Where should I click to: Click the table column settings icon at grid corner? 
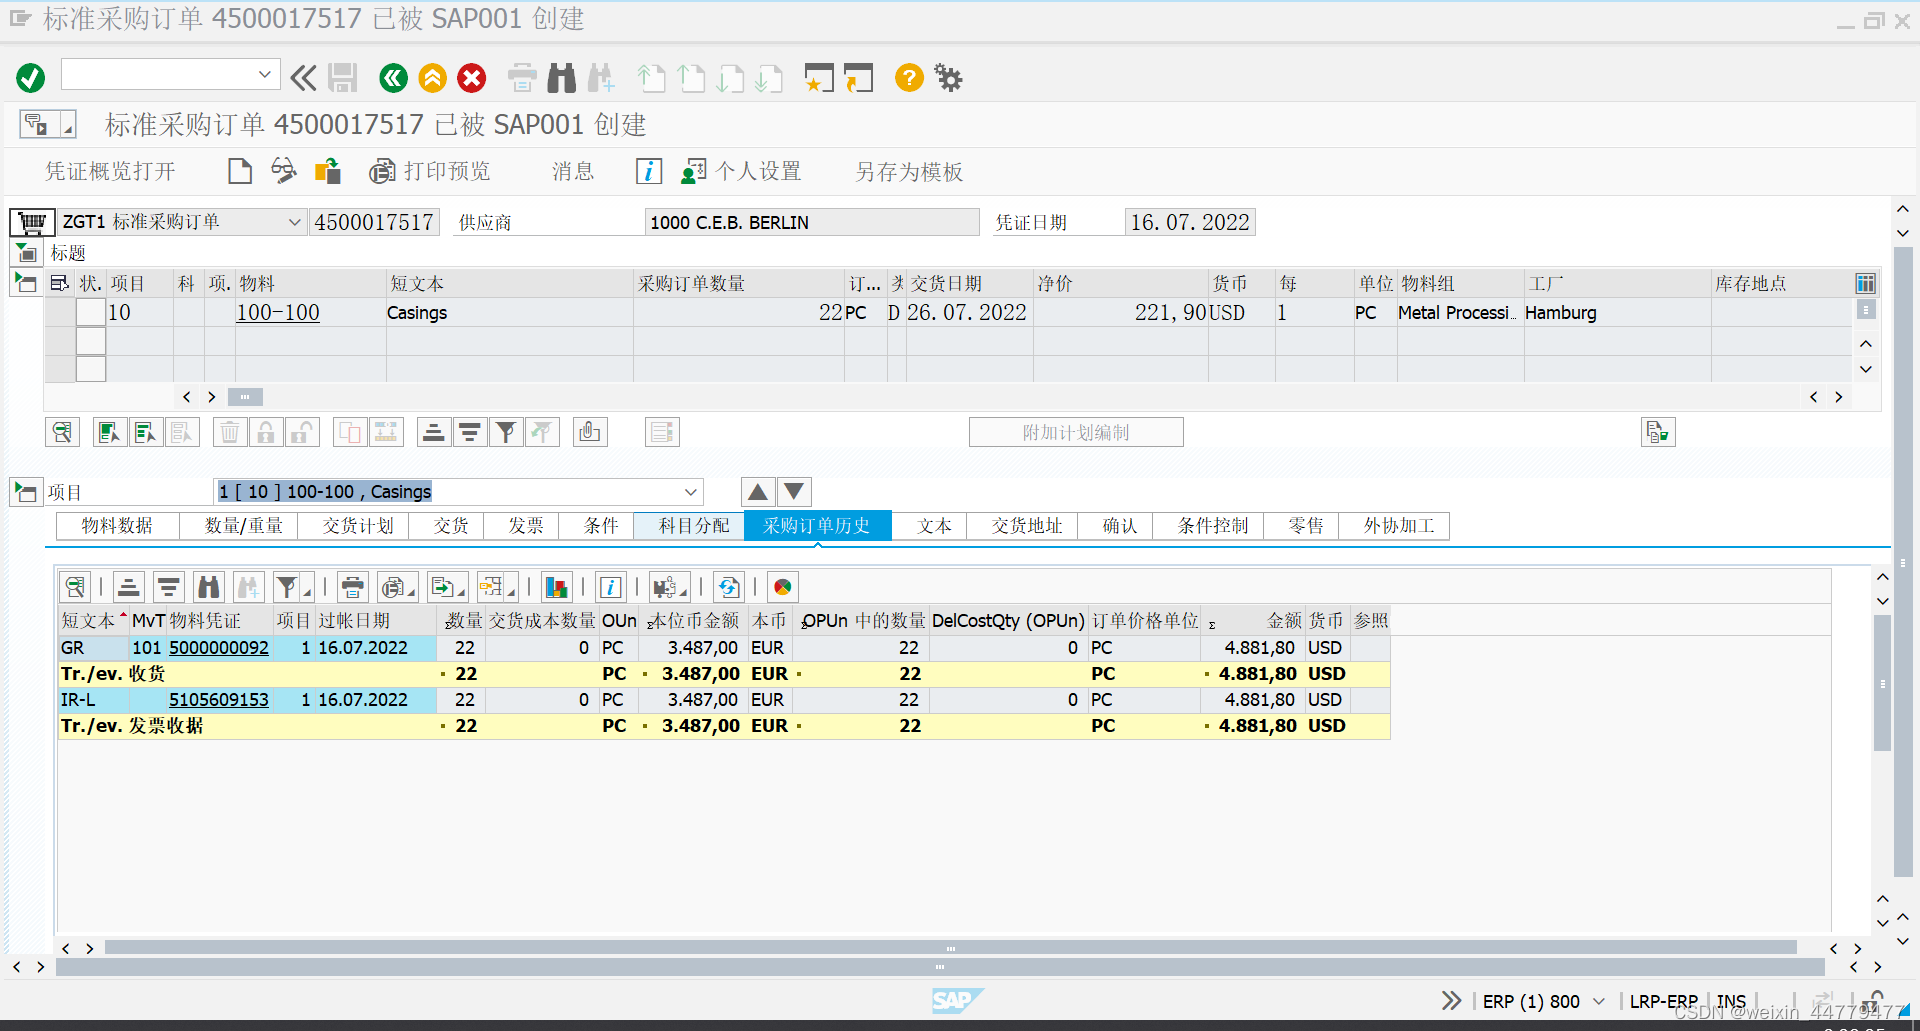click(1865, 284)
